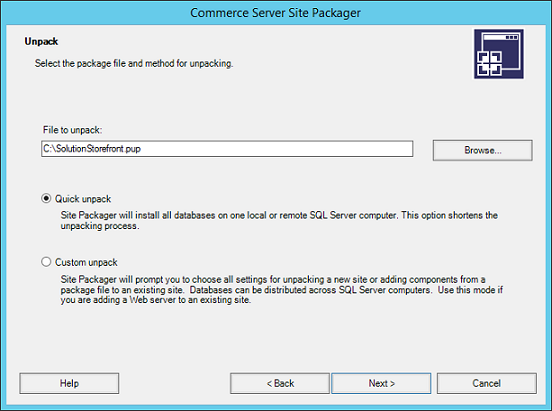Click the bold Unpack heading
The height and width of the screenshot is (411, 552).
[41, 42]
